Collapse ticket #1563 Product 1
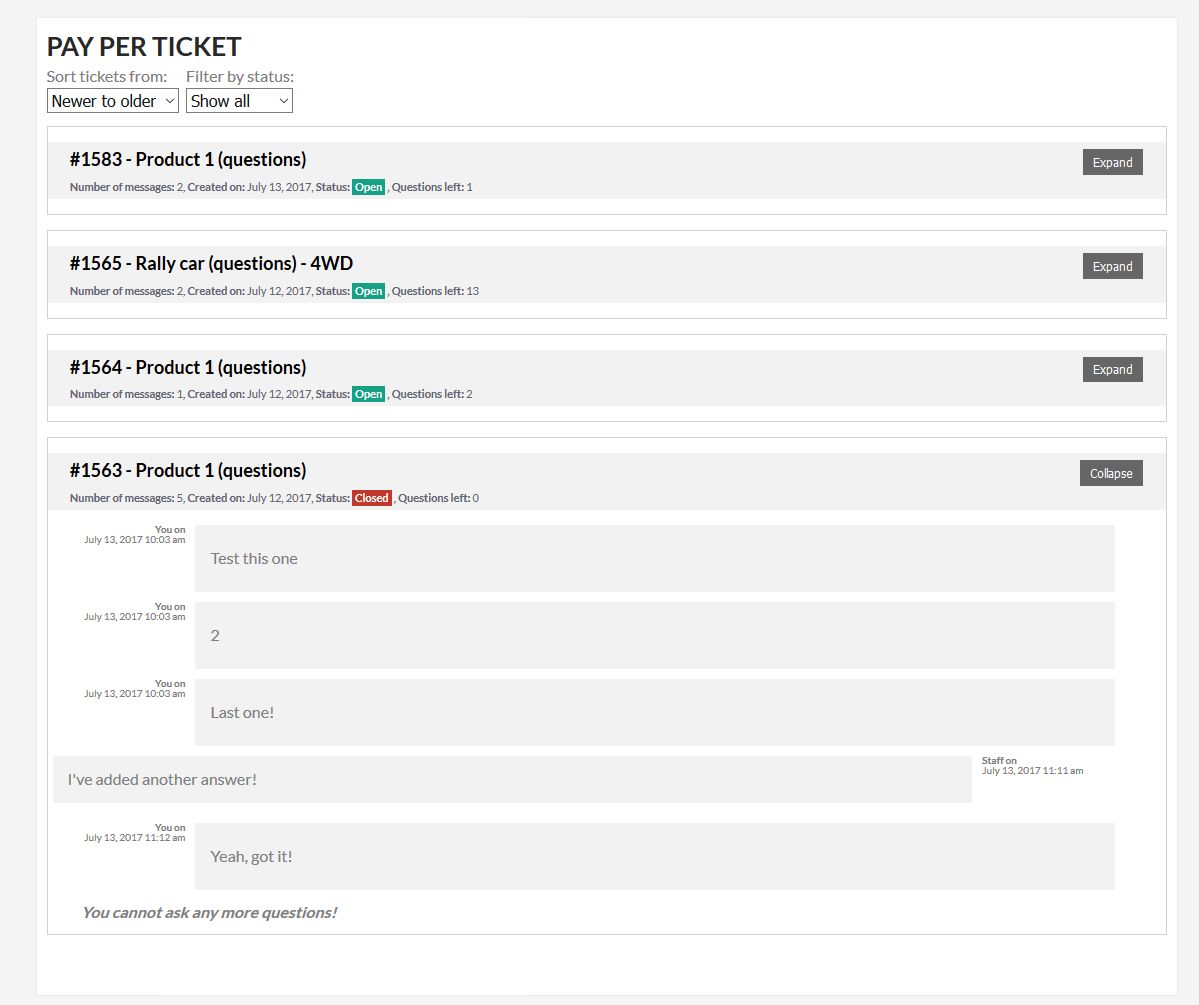Screen dimensions: 1199x1005 [1110, 473]
